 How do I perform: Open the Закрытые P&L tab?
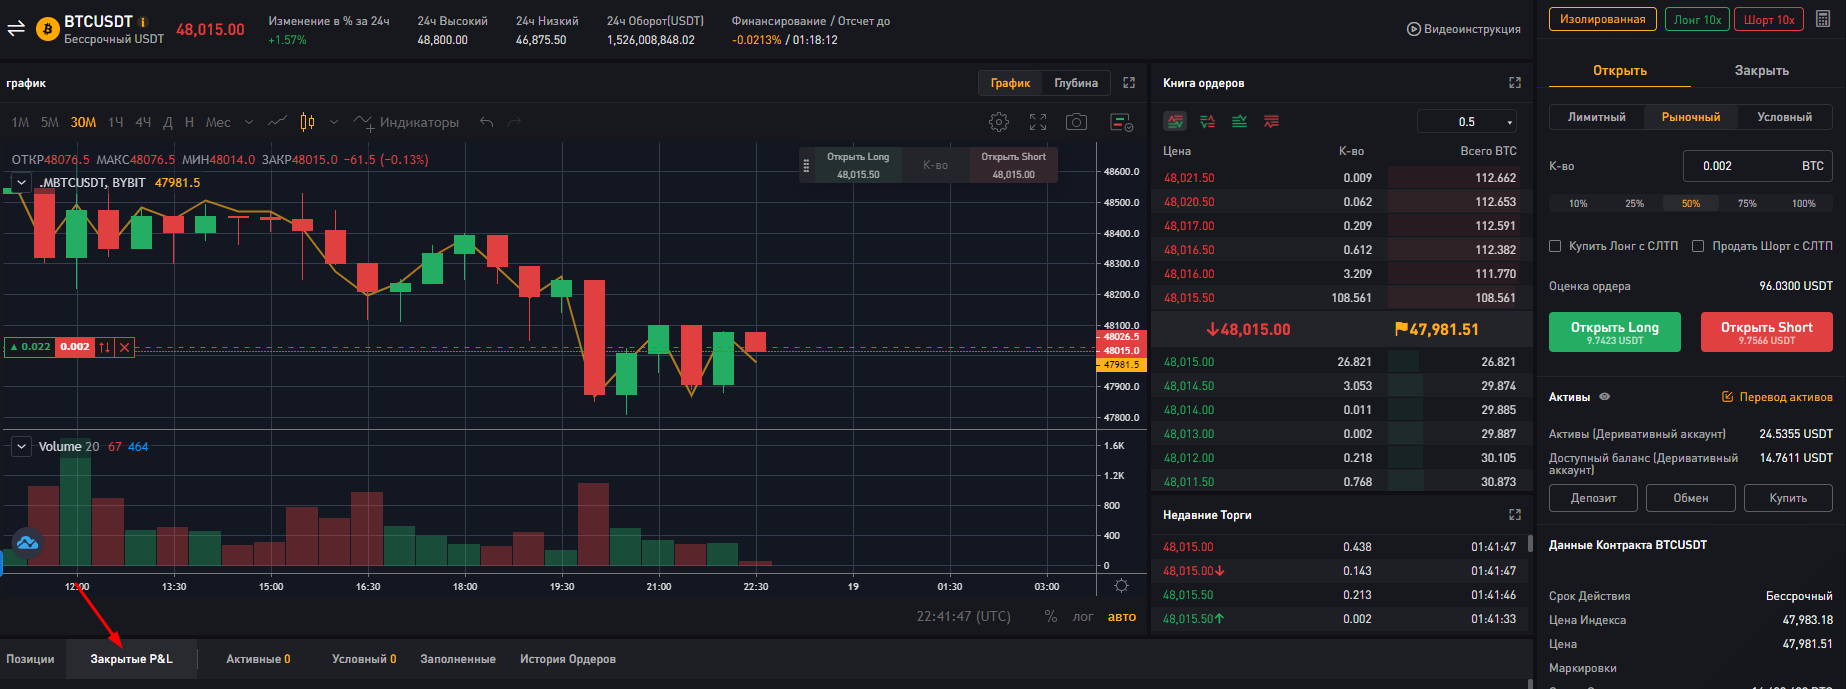click(x=131, y=659)
